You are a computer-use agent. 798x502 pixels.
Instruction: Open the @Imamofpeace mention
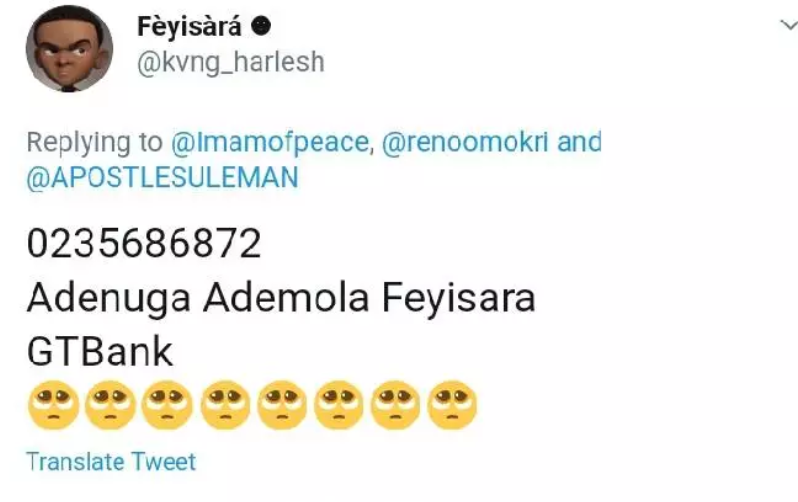tap(270, 142)
